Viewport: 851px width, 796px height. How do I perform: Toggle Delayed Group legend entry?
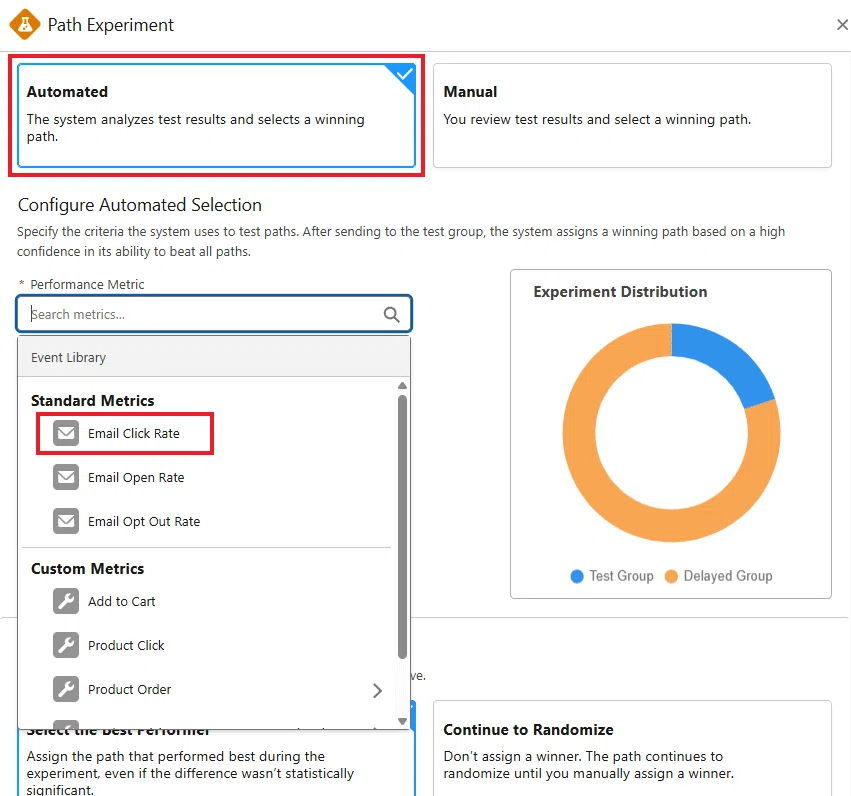[x=719, y=576]
